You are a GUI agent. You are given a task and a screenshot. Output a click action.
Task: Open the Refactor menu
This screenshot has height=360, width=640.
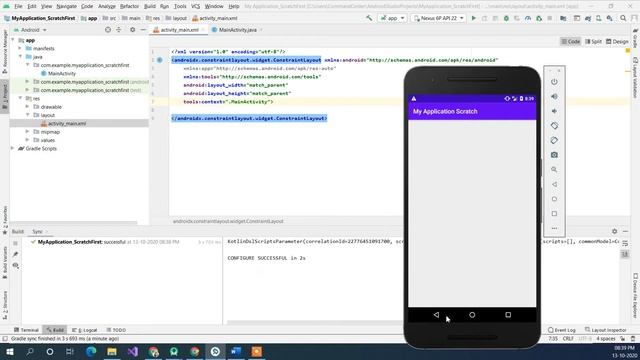click(x=129, y=6)
